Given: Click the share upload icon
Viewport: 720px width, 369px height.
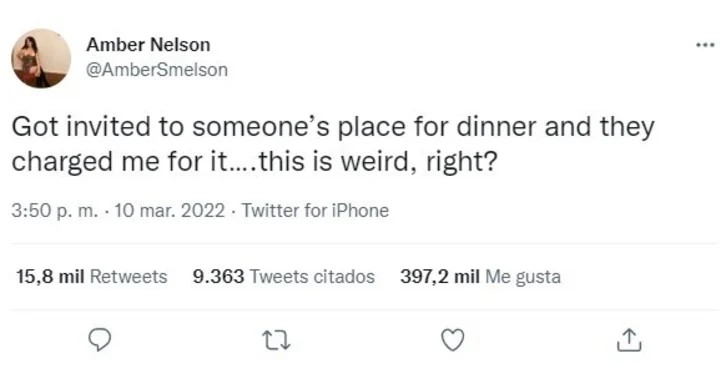Looking at the screenshot, I should [629, 340].
